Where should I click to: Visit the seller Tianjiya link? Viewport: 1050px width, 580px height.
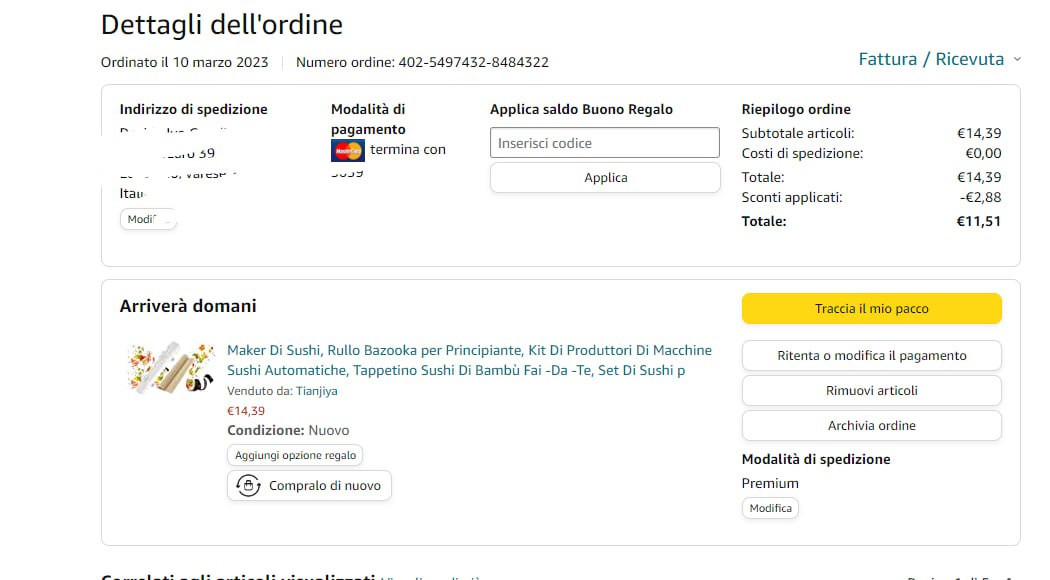317,391
